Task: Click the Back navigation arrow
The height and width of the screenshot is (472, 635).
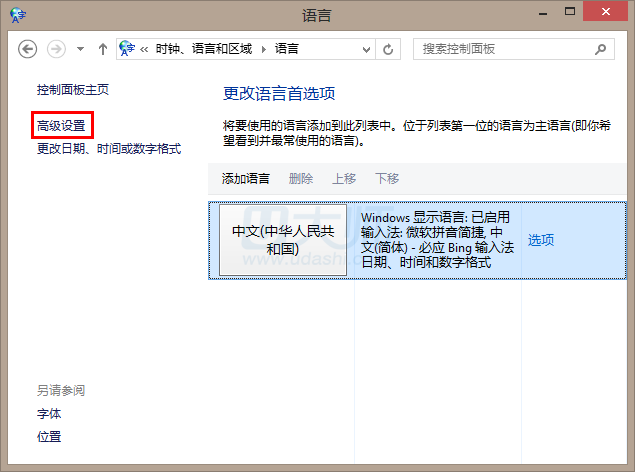Action: pyautogui.click(x=27, y=49)
